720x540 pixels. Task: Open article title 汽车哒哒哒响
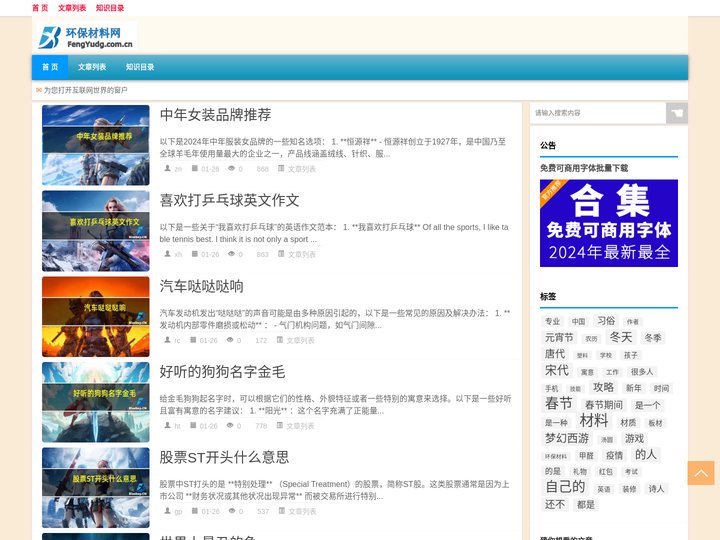[202, 286]
